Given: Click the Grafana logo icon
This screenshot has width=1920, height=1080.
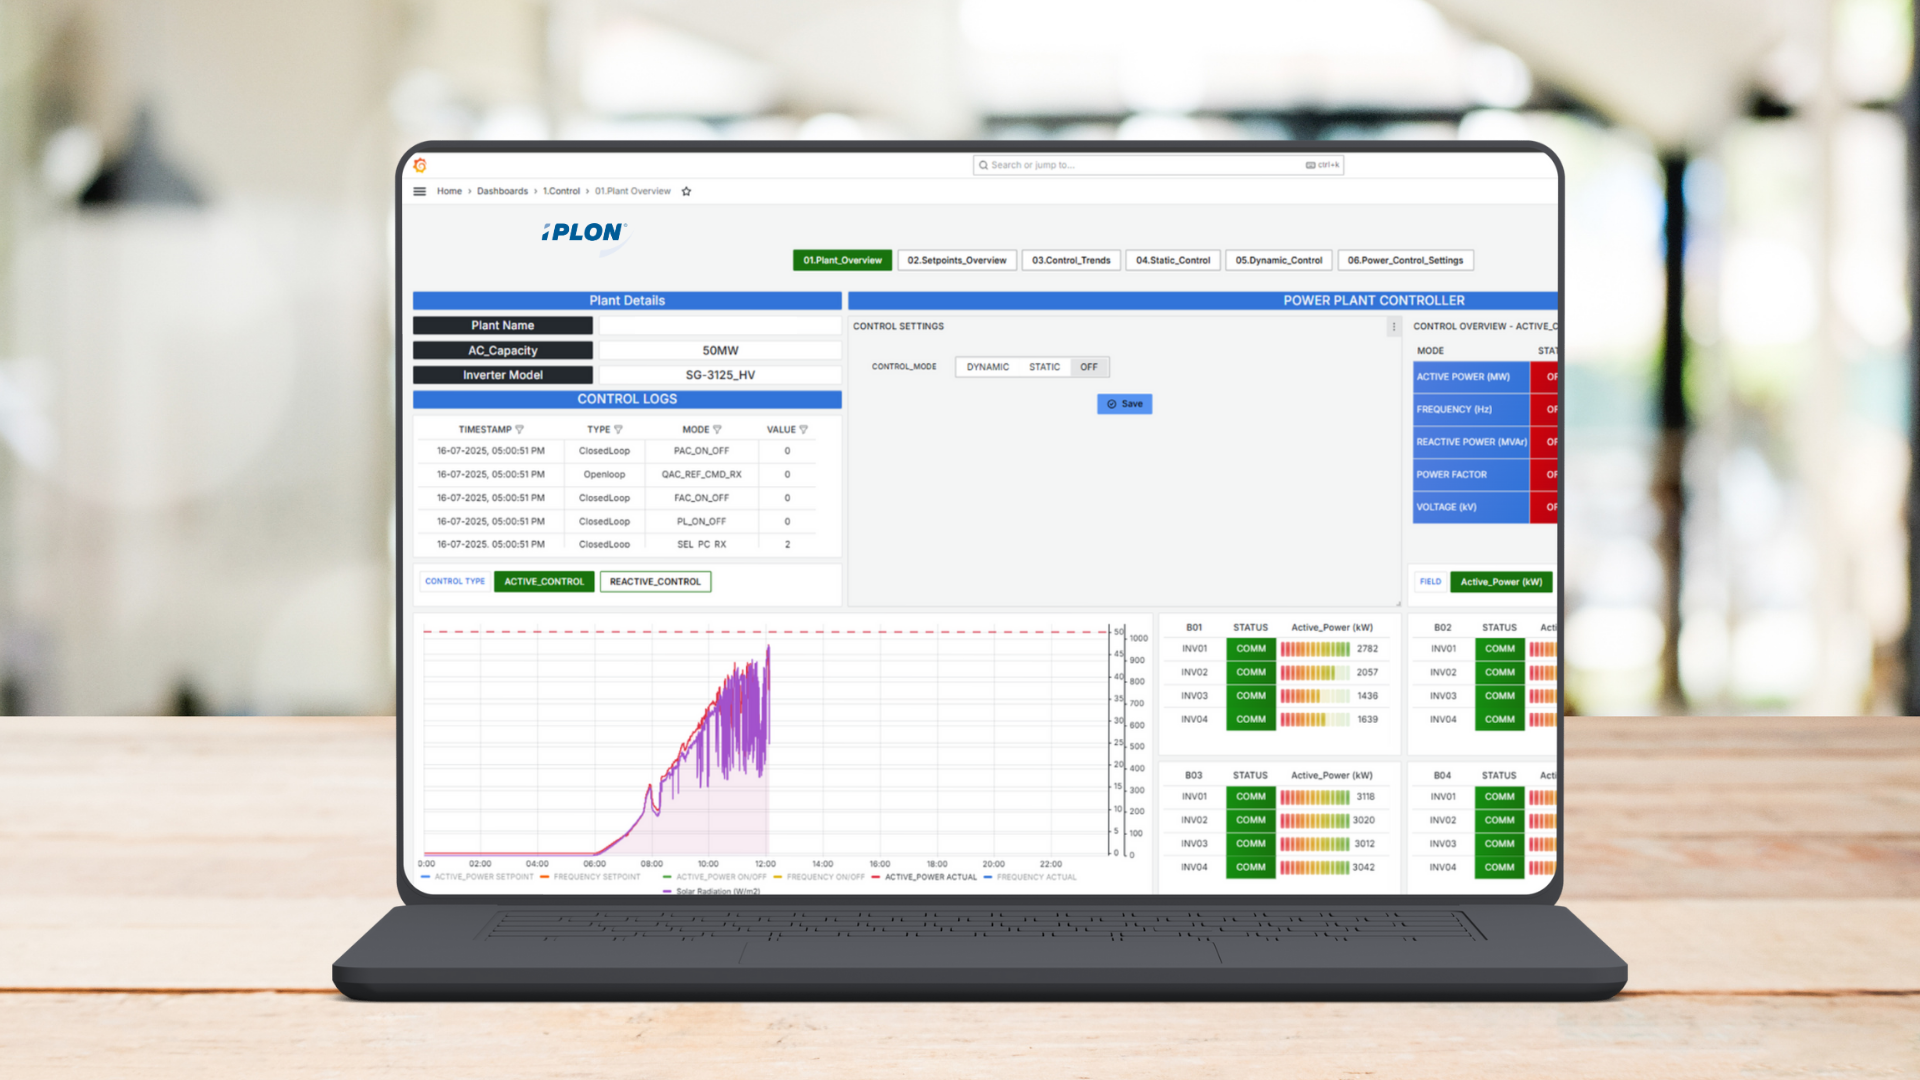Looking at the screenshot, I should coord(419,164).
